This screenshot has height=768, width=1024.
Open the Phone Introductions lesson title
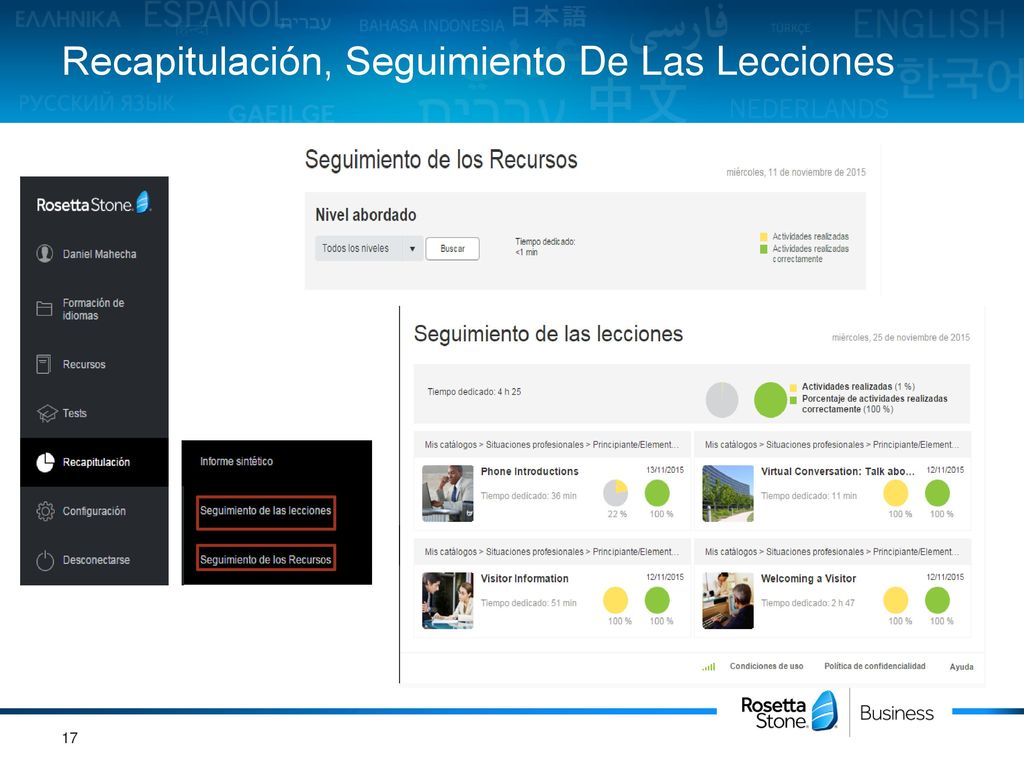coord(530,472)
